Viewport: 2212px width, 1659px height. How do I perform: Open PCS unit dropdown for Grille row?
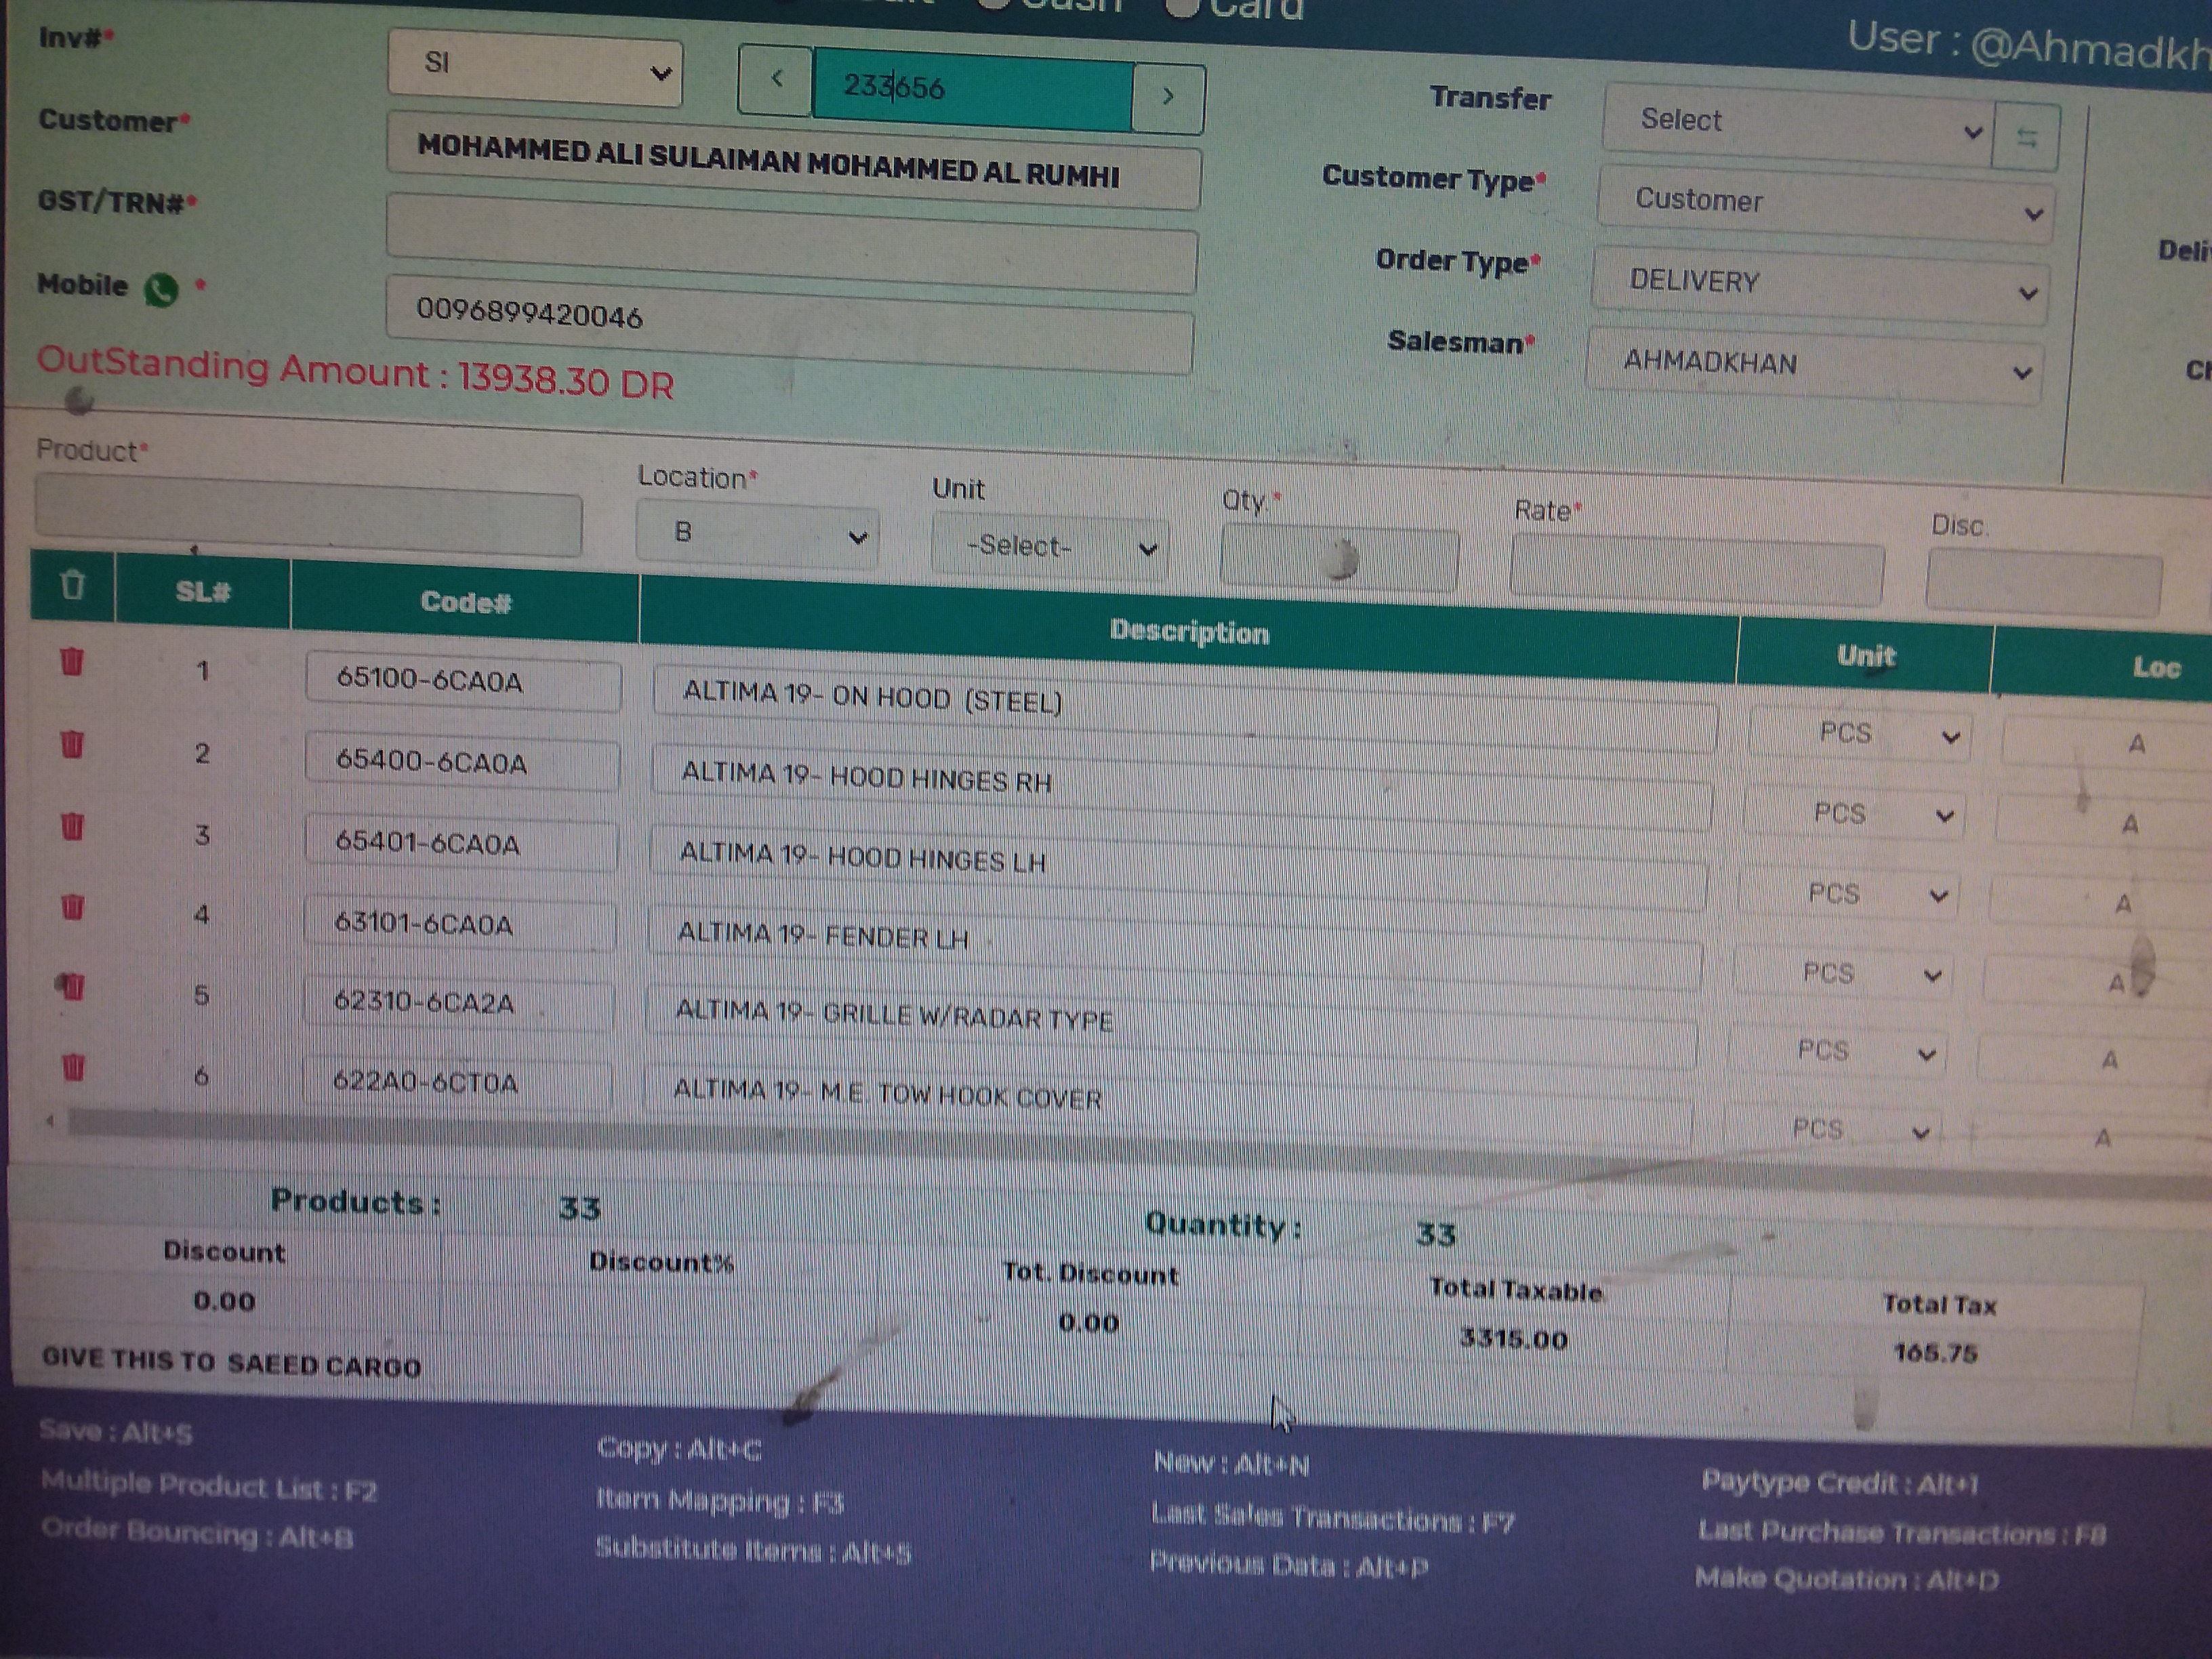(x=1838, y=1051)
